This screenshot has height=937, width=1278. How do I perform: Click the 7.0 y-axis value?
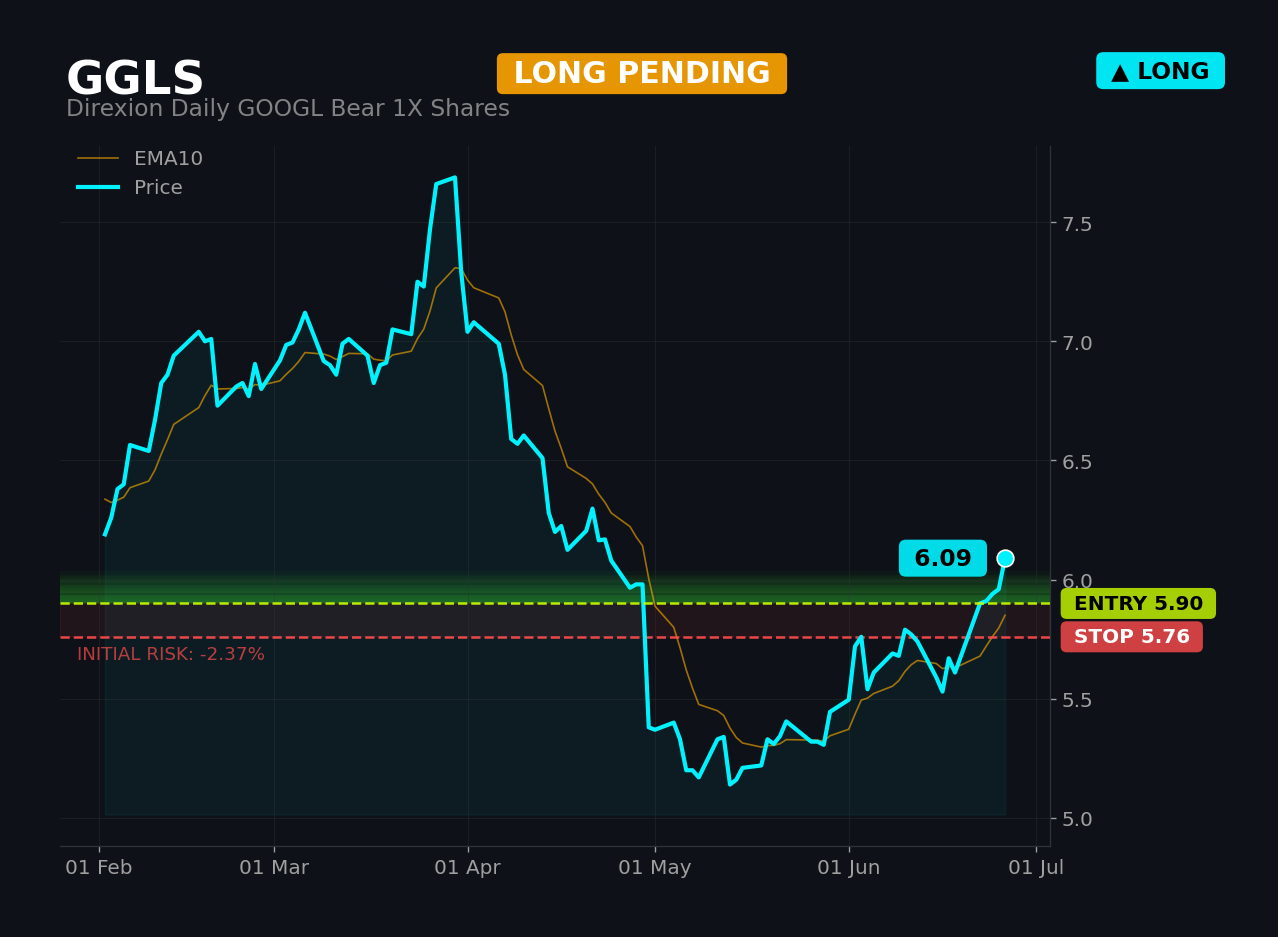pyautogui.click(x=1077, y=343)
